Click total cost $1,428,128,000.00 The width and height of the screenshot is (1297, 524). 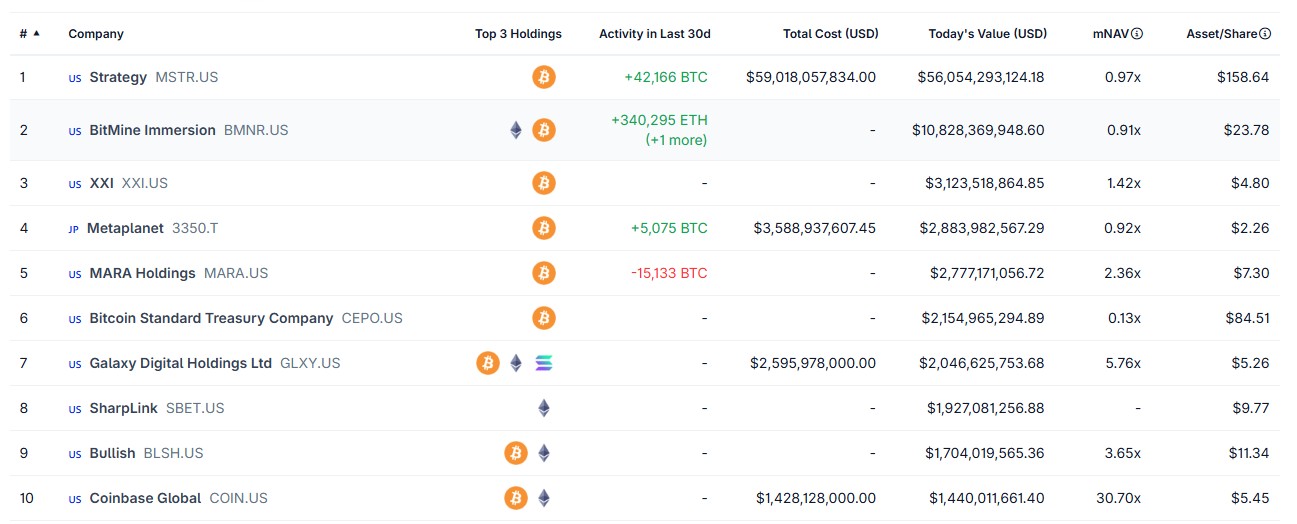[816, 498]
